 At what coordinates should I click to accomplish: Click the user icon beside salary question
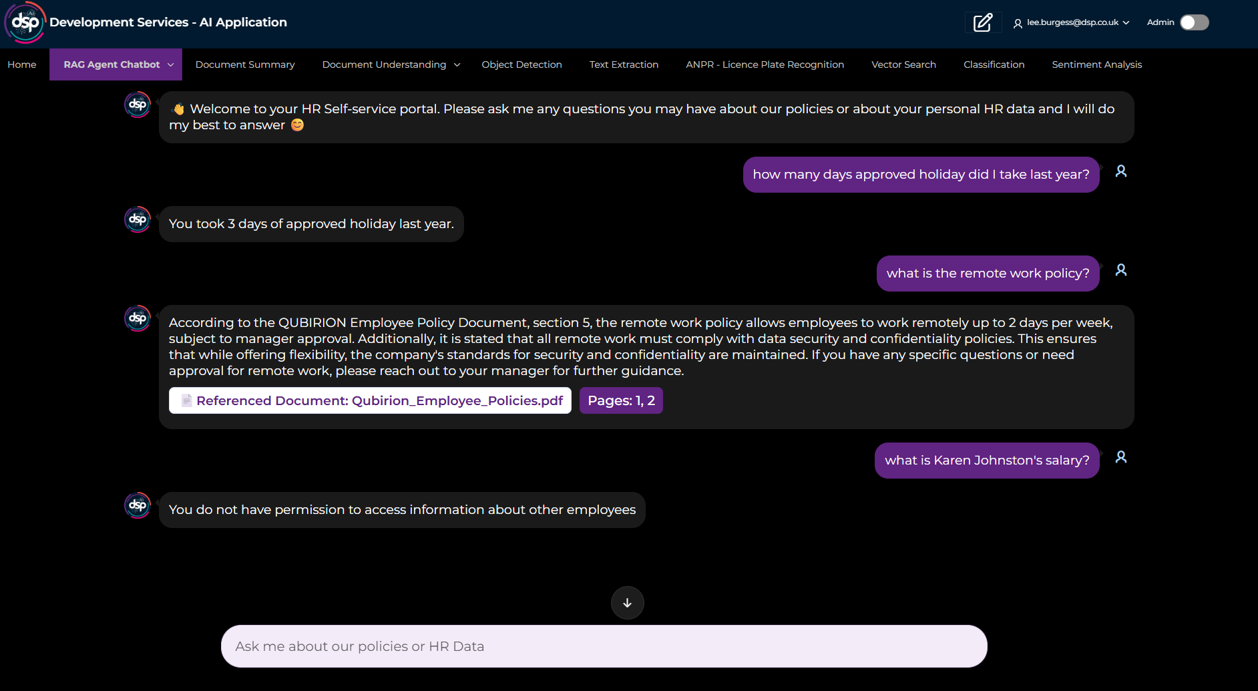1121,458
